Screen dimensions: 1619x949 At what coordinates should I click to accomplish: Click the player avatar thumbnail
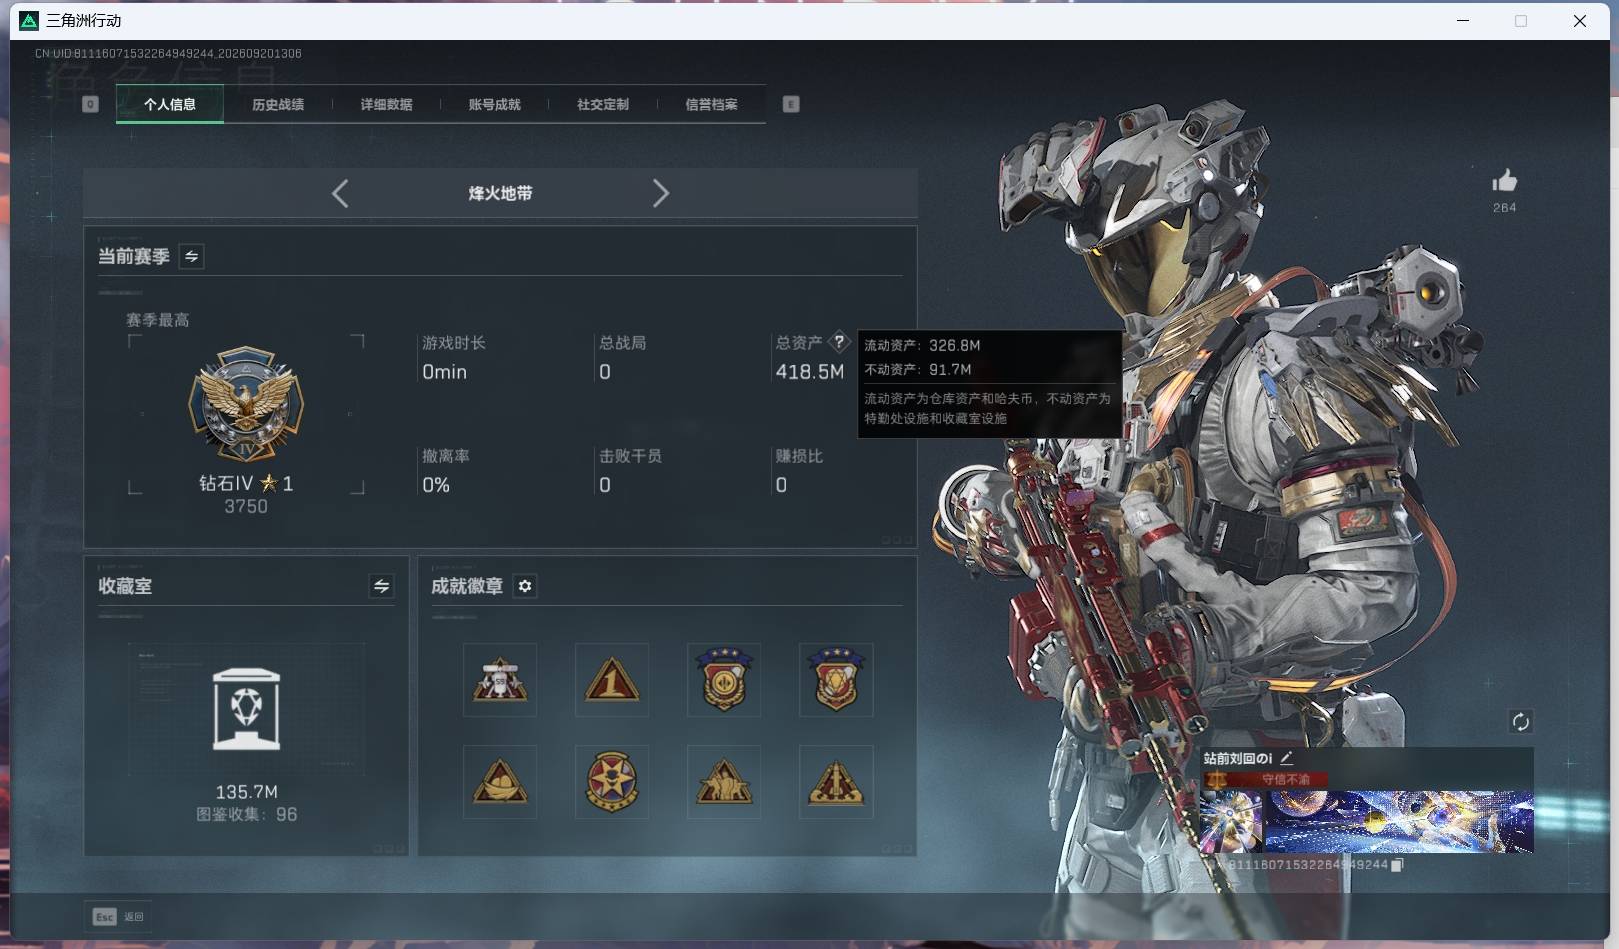(1231, 821)
